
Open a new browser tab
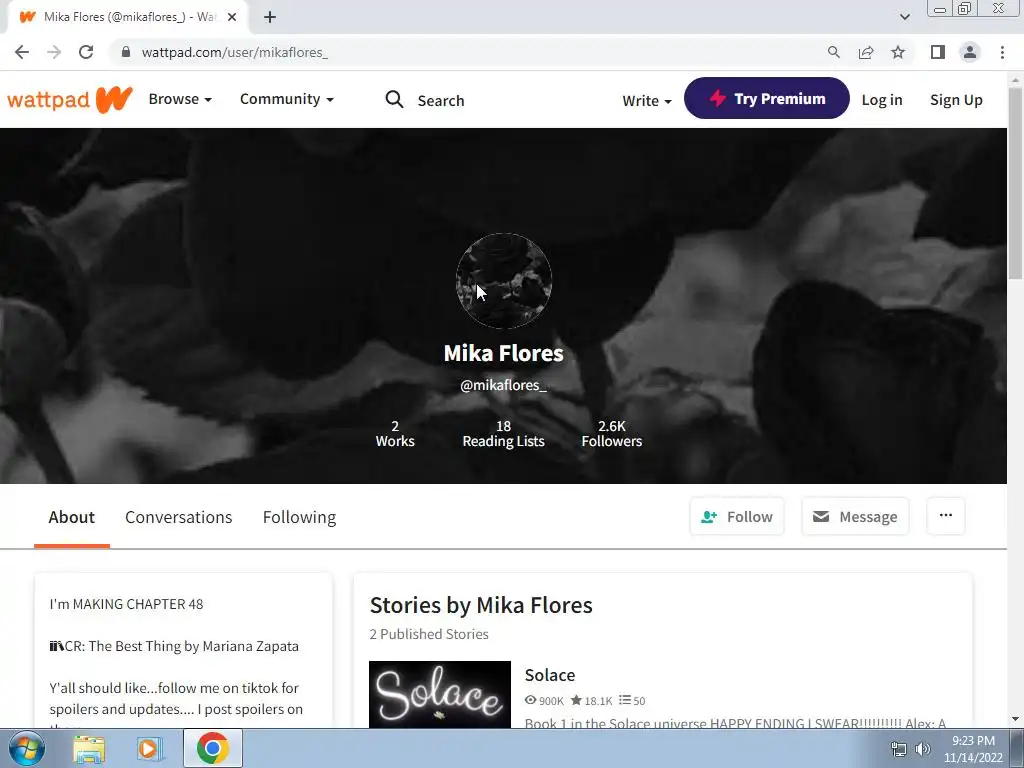click(x=270, y=17)
